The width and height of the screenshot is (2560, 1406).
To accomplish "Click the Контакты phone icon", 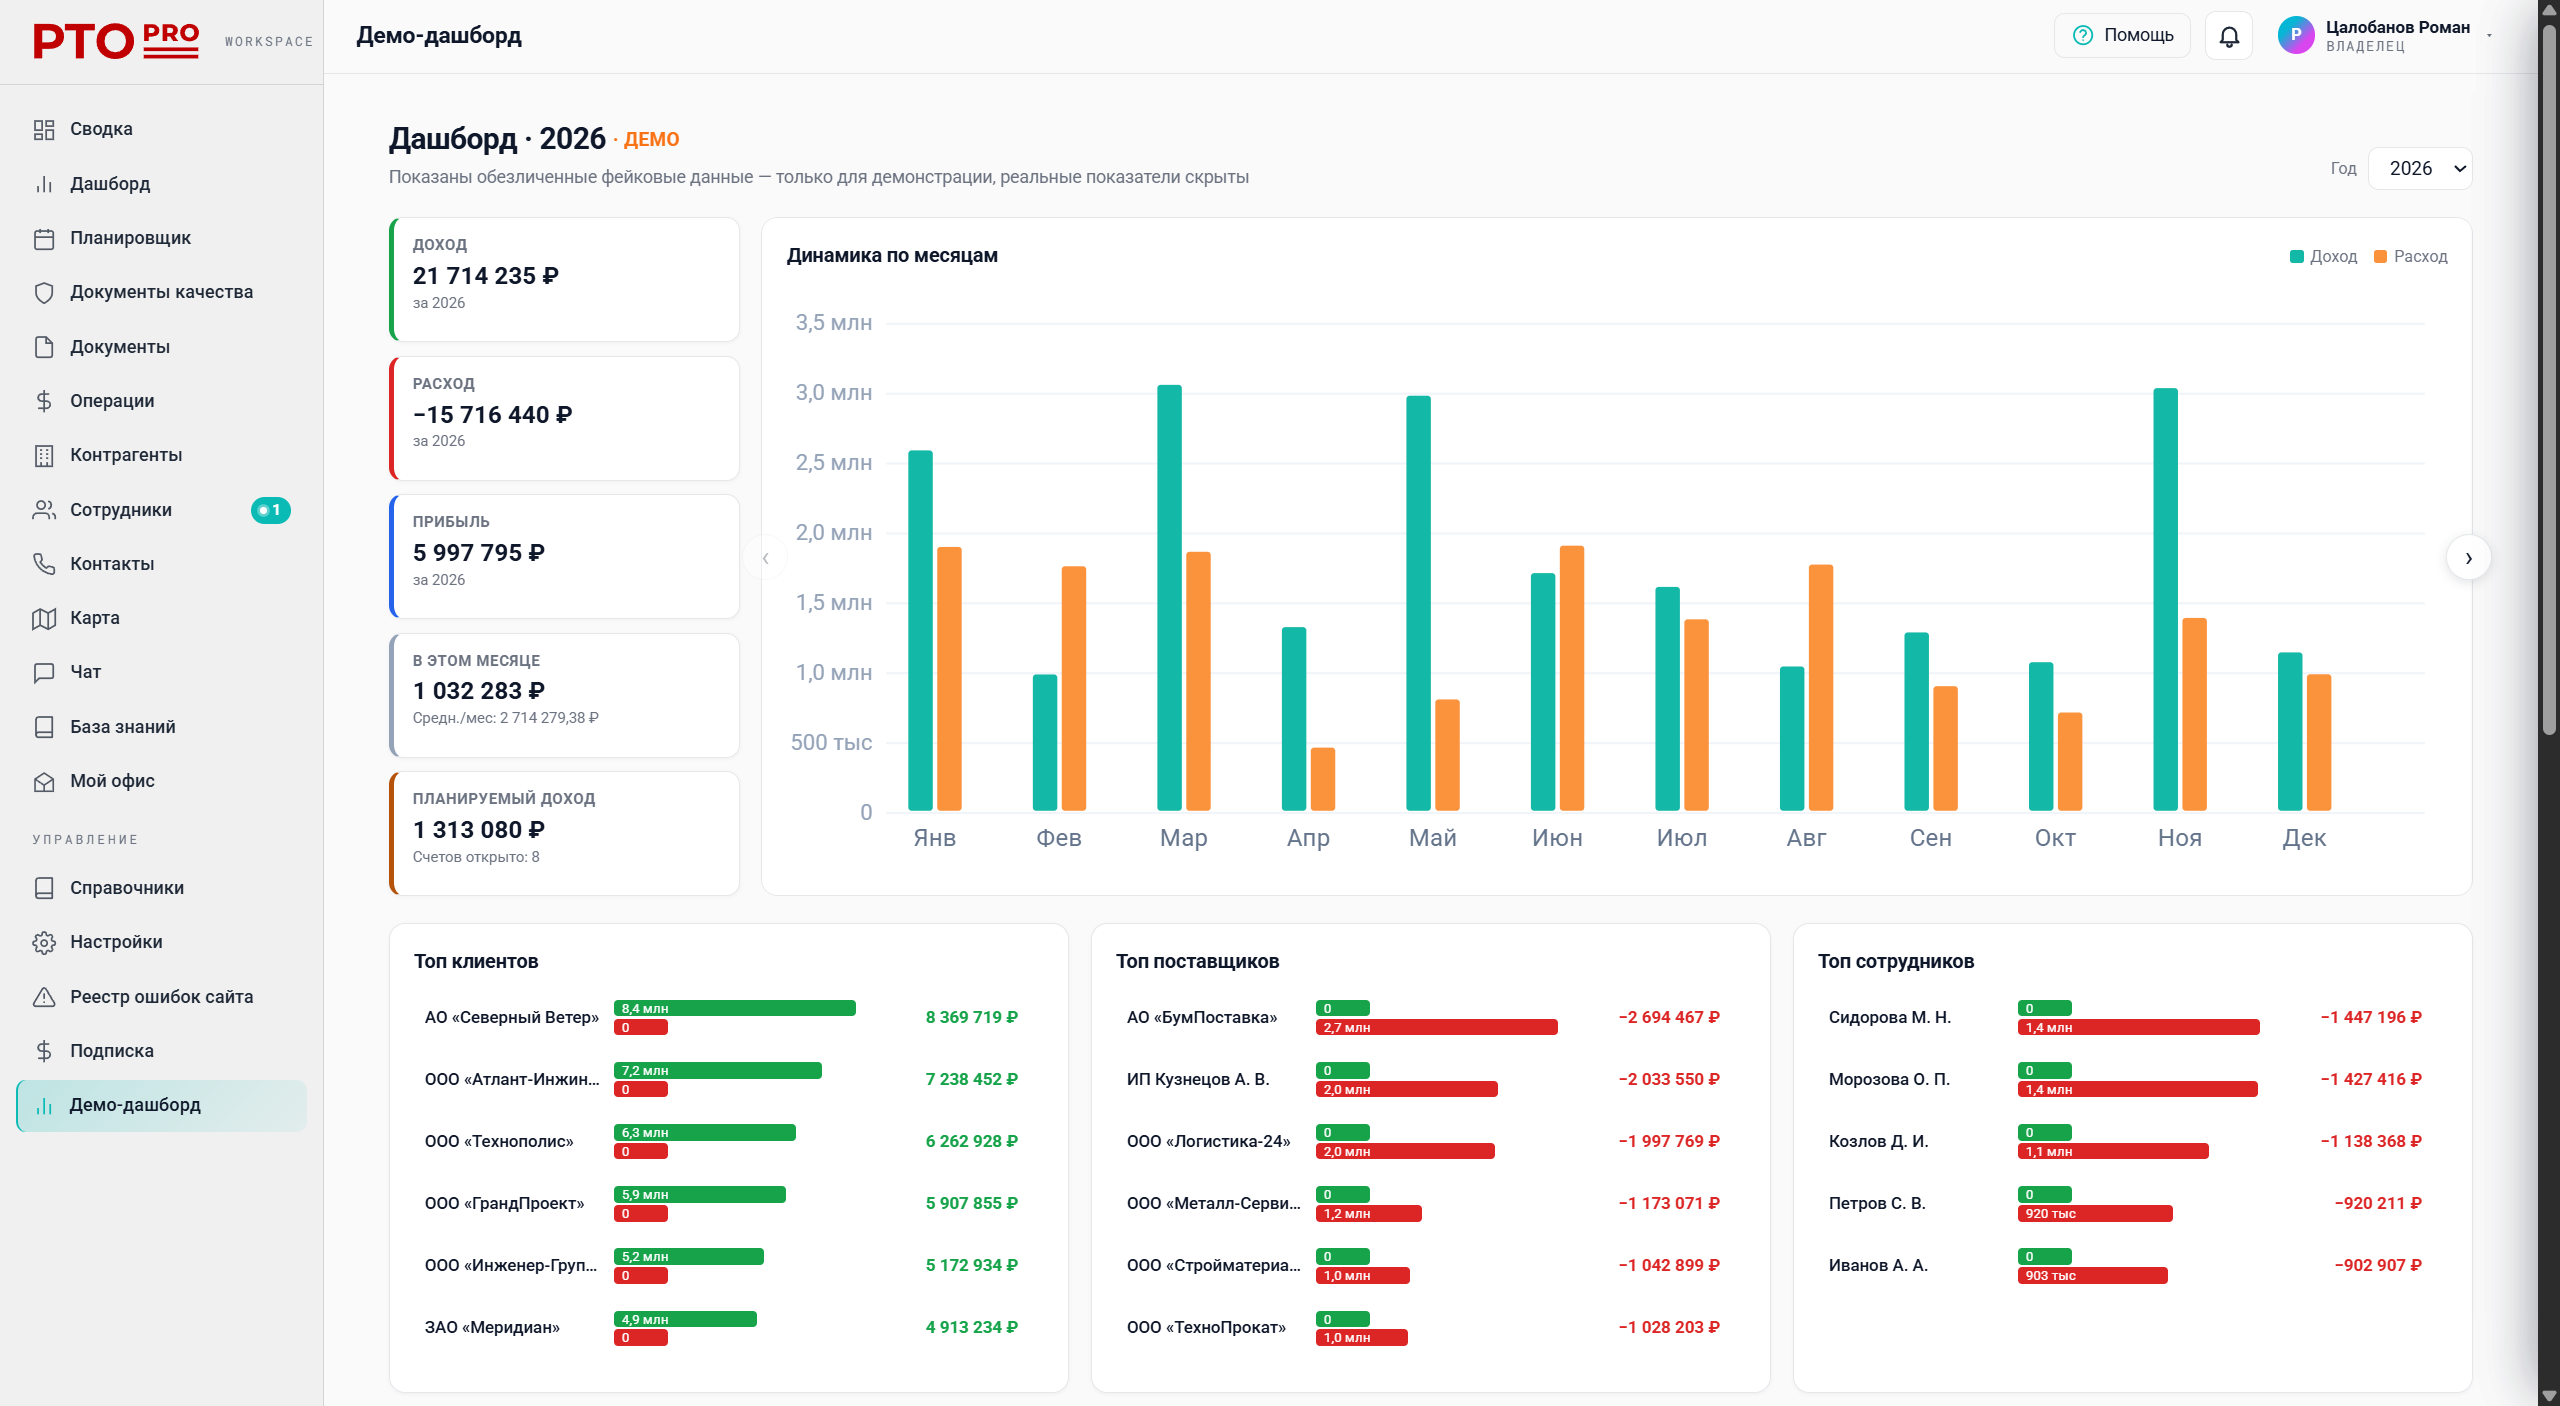I will pos(44,564).
